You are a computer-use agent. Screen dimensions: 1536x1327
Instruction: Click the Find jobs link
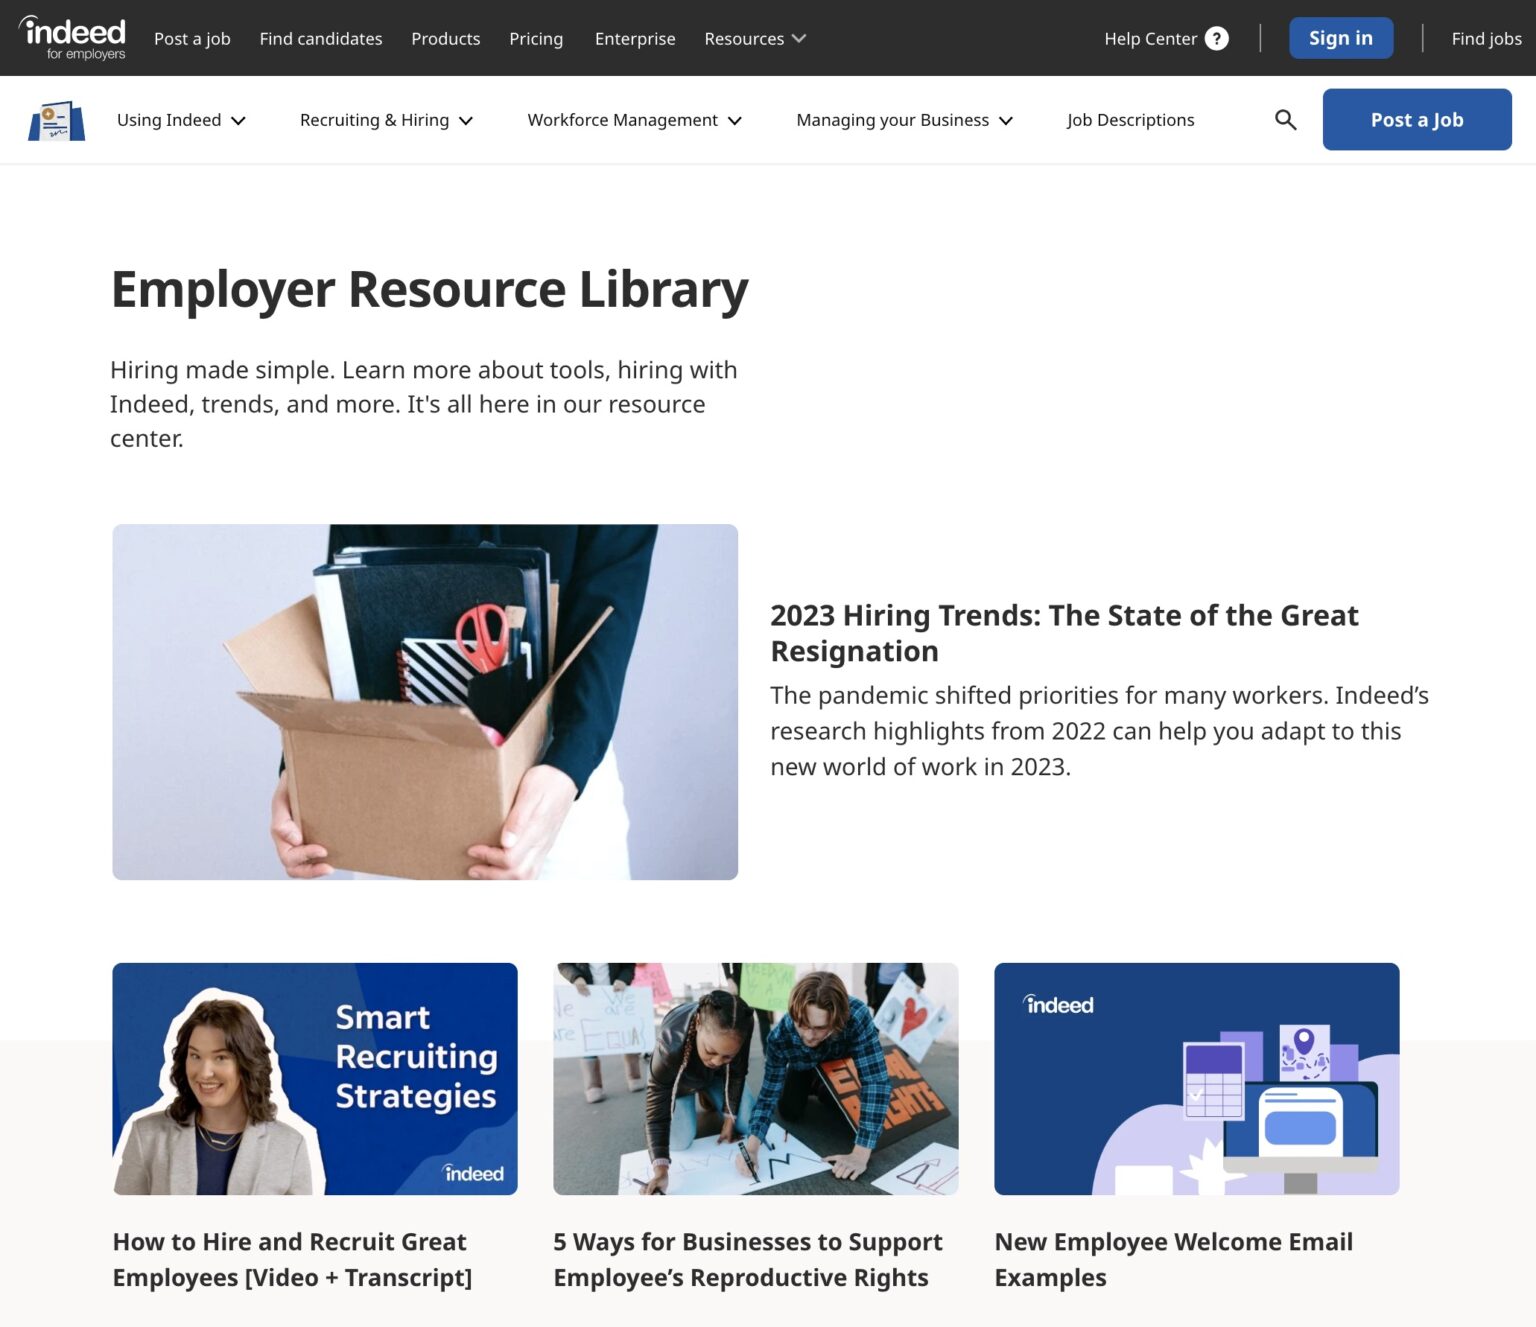1486,38
